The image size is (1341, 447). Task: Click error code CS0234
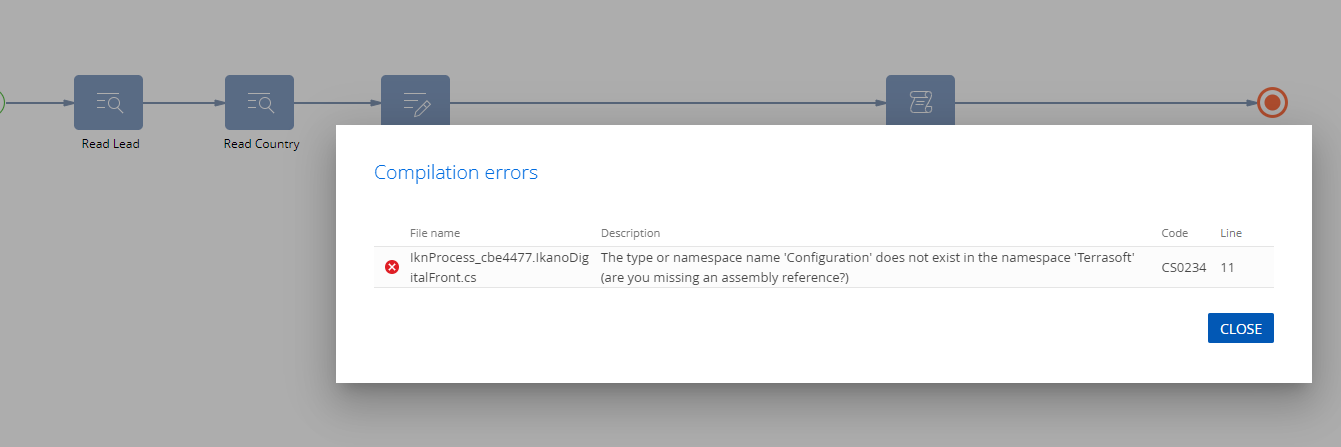1182,267
